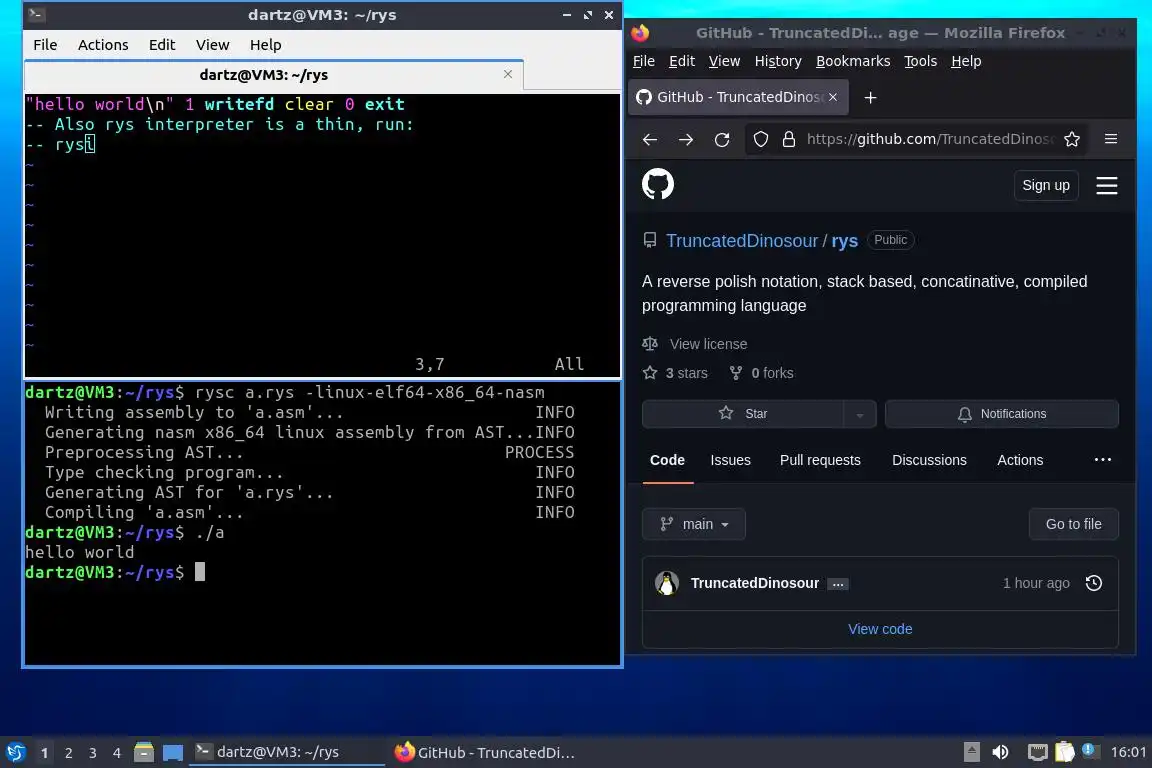The height and width of the screenshot is (768, 1152).
Task: Open the terminal Actions menu
Action: (103, 45)
